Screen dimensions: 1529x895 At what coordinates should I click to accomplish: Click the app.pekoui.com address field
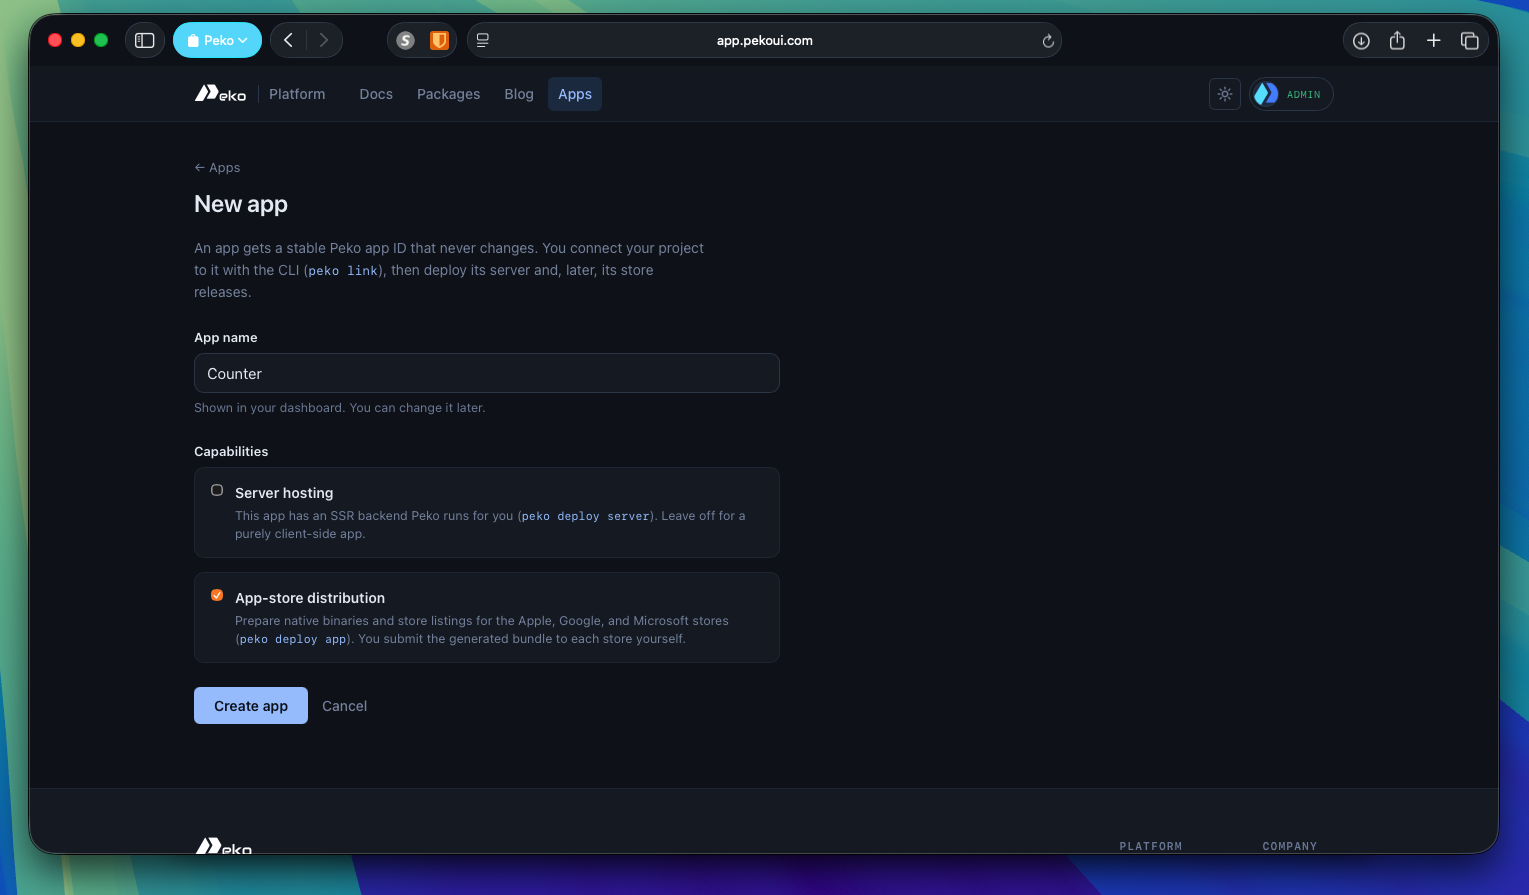point(764,40)
